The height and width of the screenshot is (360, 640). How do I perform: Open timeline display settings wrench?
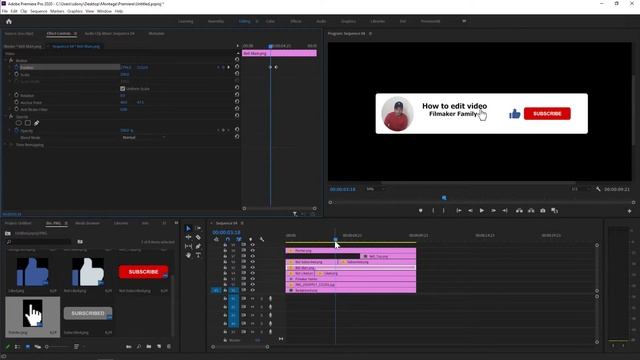click(x=262, y=239)
